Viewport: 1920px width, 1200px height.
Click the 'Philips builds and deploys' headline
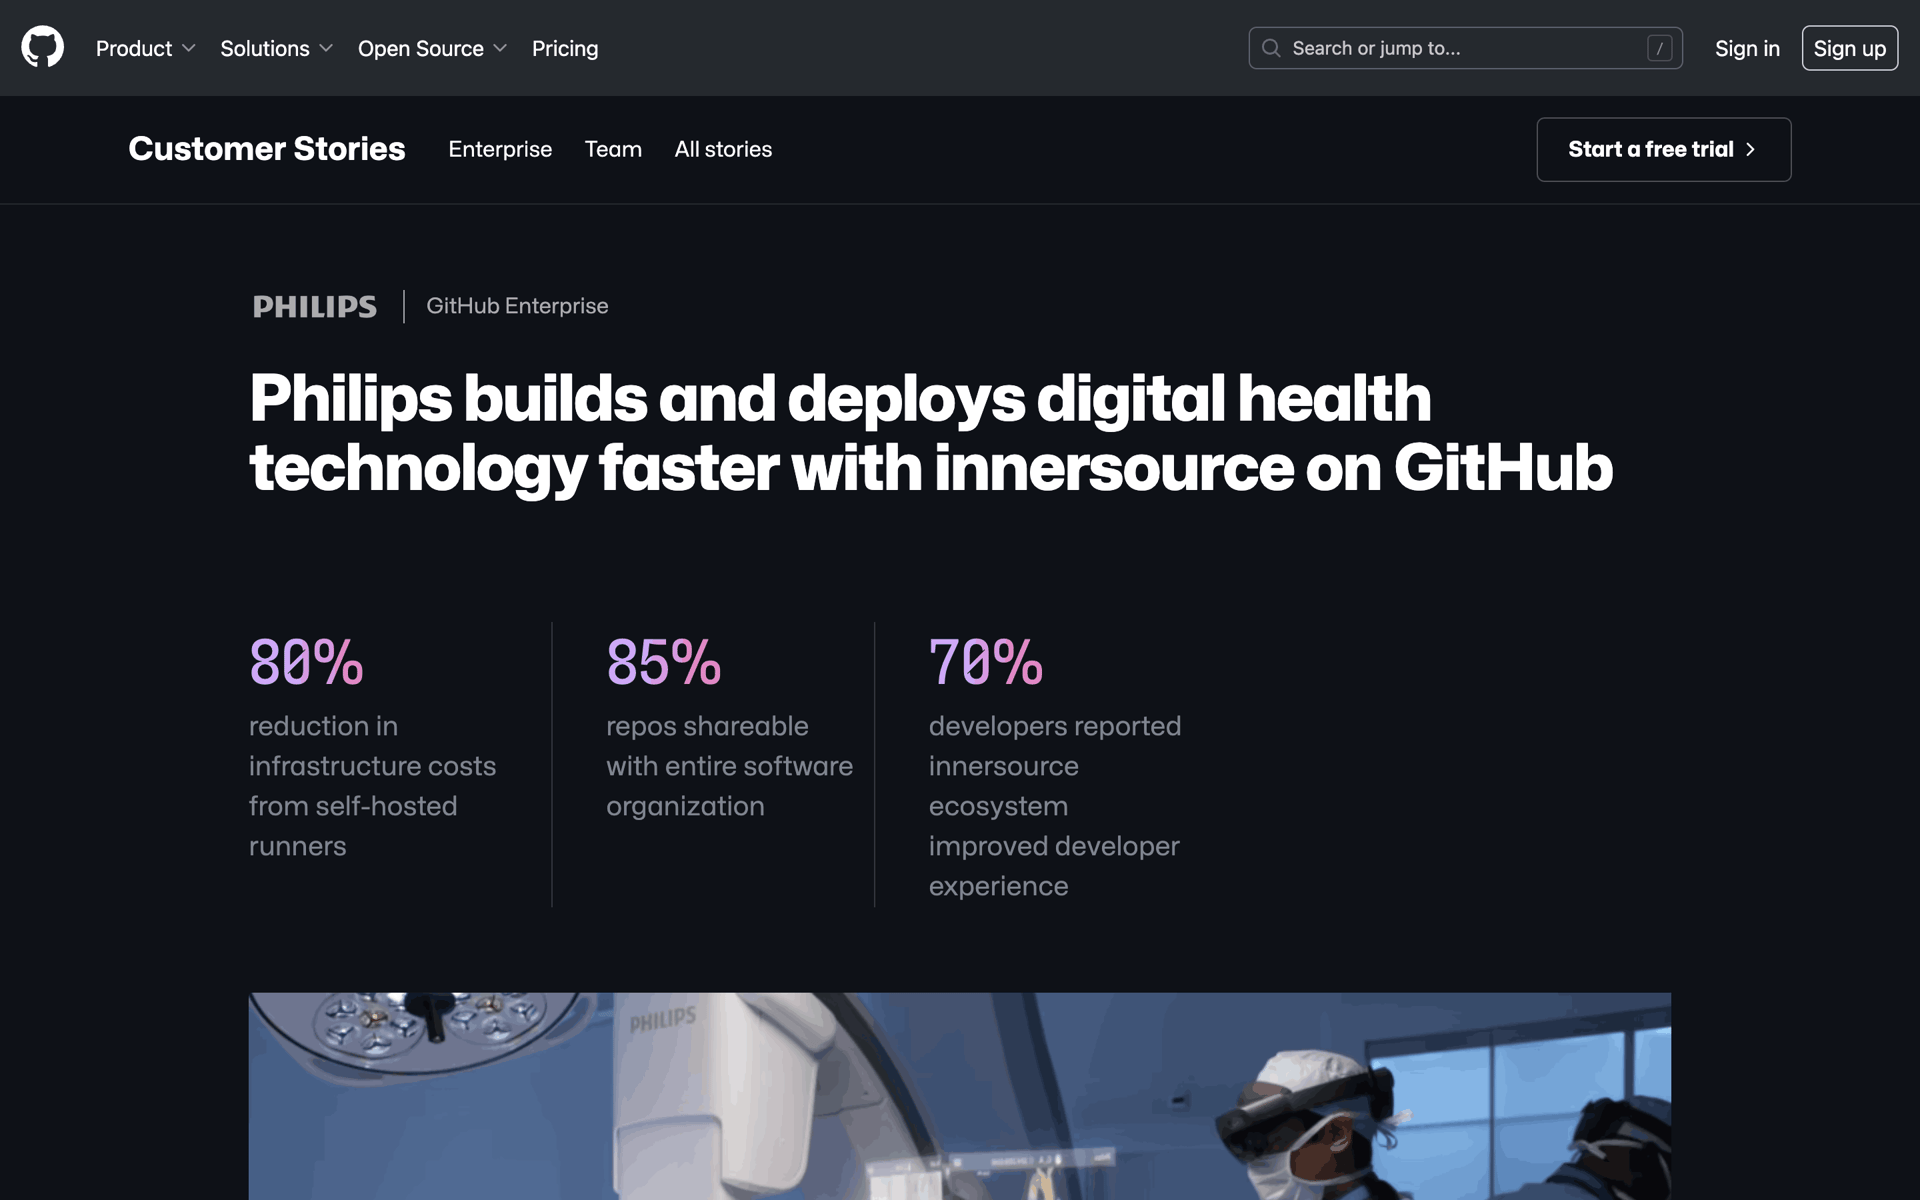point(931,432)
